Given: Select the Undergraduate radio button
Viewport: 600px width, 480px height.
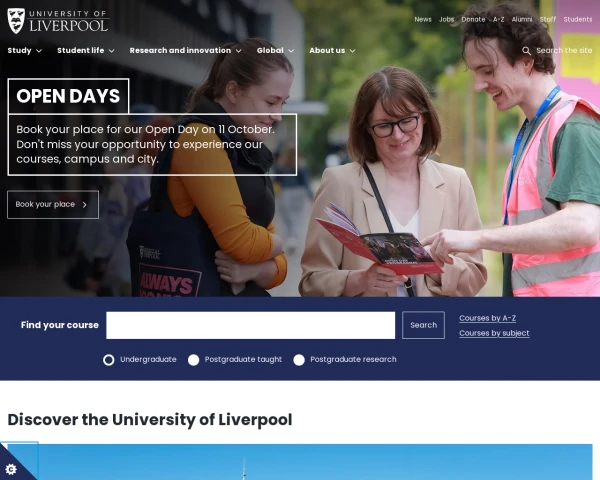Looking at the screenshot, I should 109,360.
